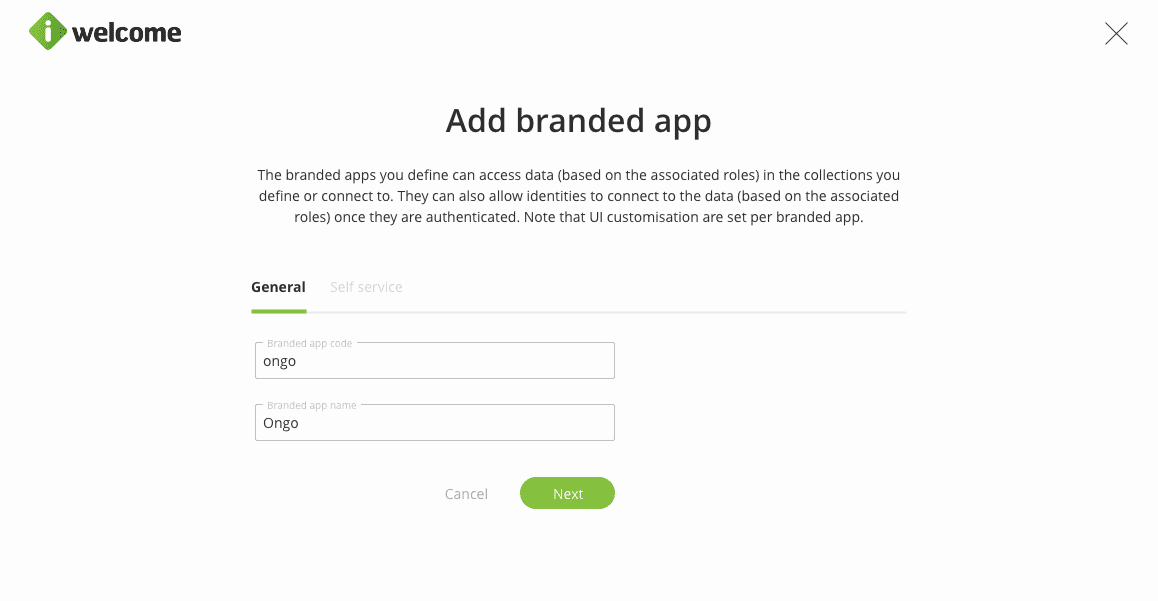Click the "Branded app name" floating label

pos(311,406)
